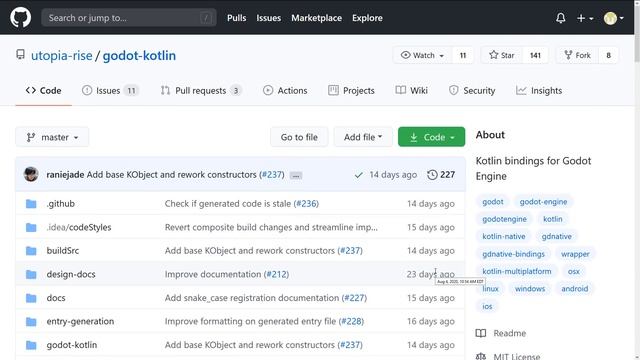640x360 pixels.
Task: Open the docs folder
Action: pos(56,298)
